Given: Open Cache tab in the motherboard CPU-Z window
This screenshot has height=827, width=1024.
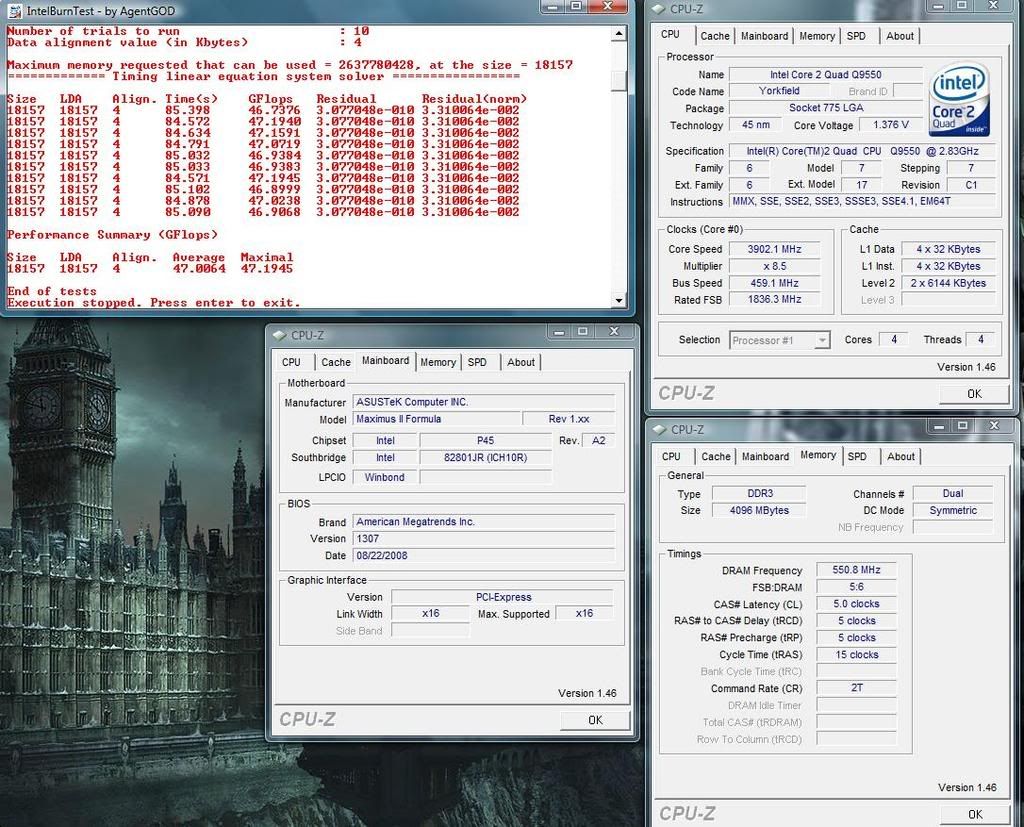Looking at the screenshot, I should click(x=336, y=362).
